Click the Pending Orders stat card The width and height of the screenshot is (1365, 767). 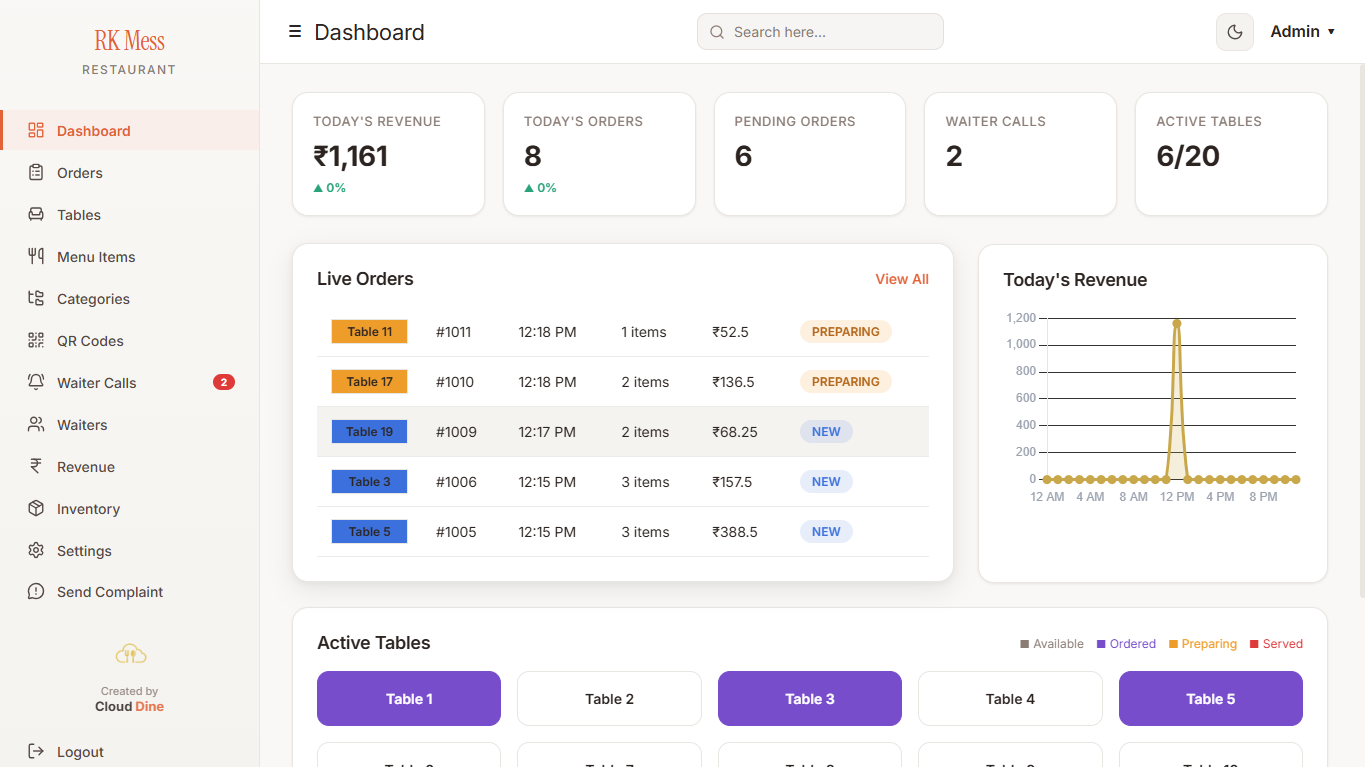[x=810, y=154]
